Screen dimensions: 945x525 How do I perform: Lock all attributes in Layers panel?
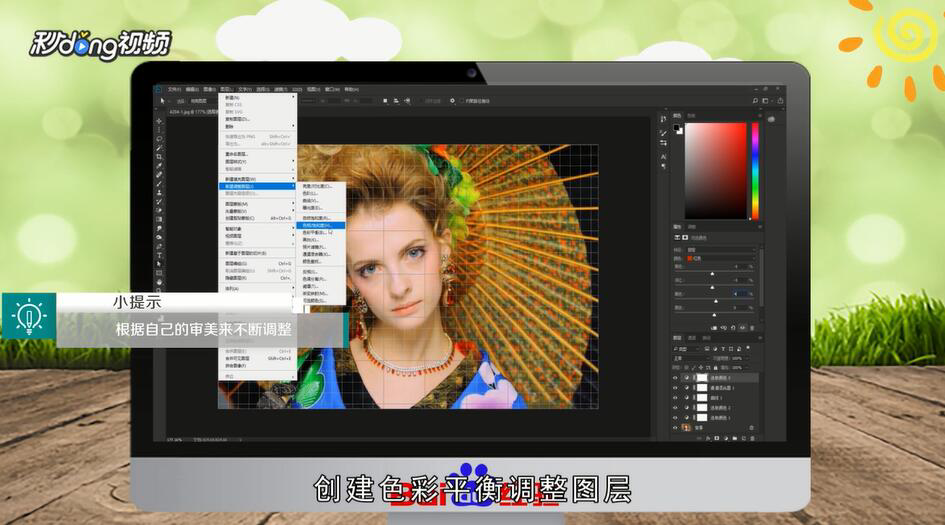[x=715, y=367]
